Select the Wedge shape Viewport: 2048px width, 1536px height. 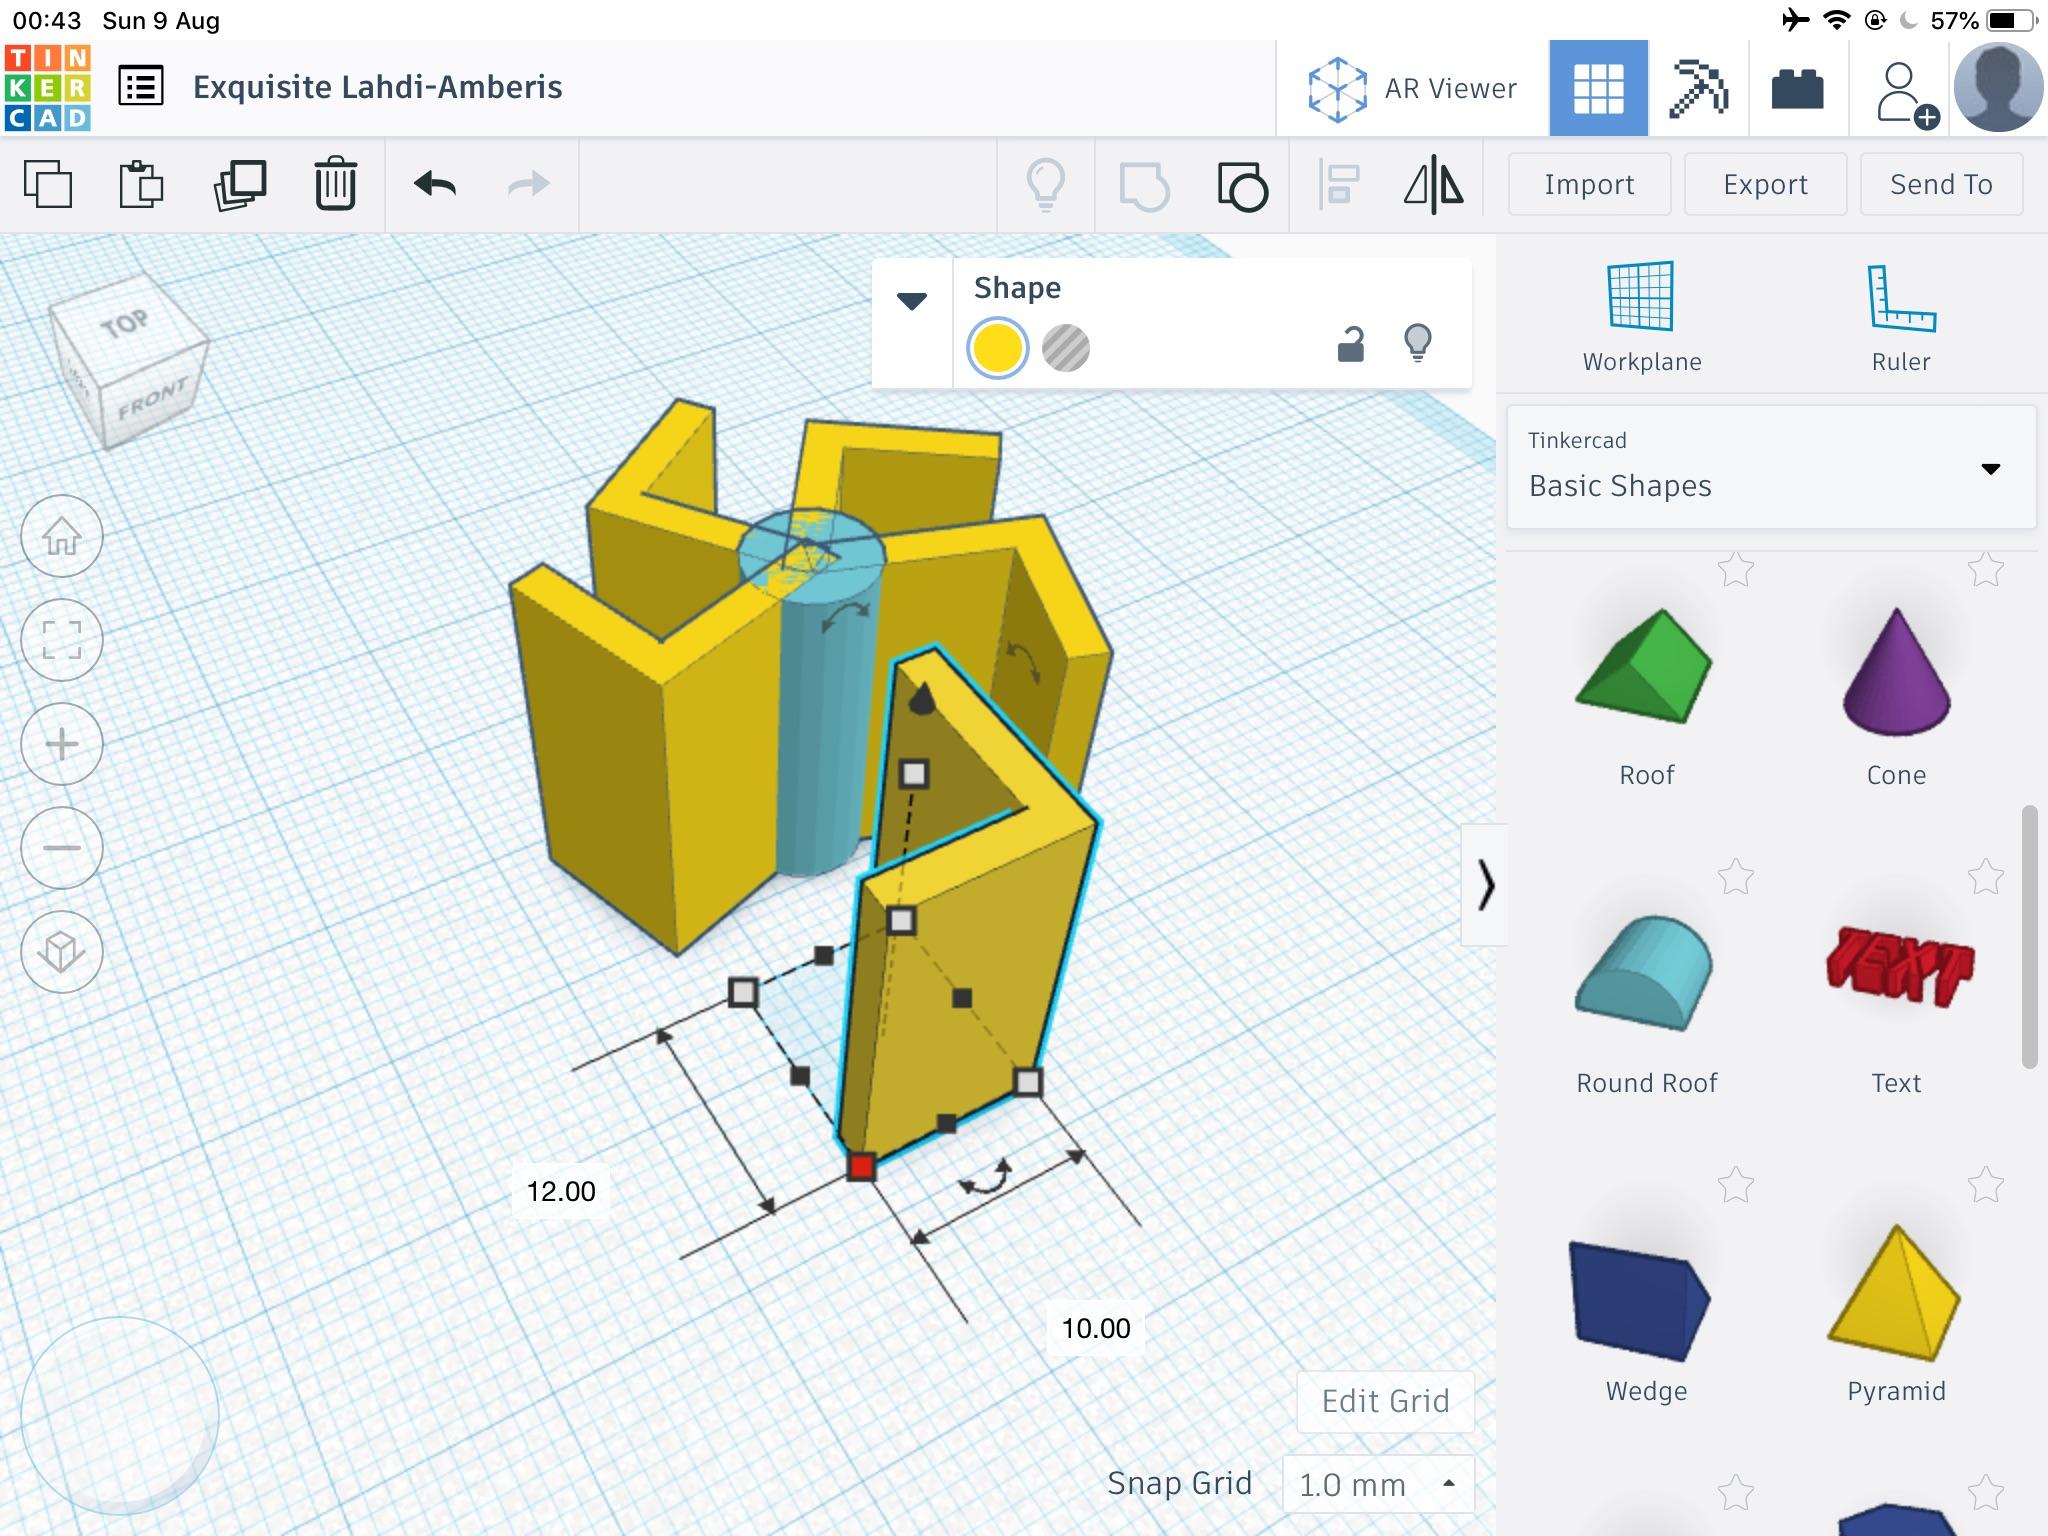[x=1640, y=1300]
